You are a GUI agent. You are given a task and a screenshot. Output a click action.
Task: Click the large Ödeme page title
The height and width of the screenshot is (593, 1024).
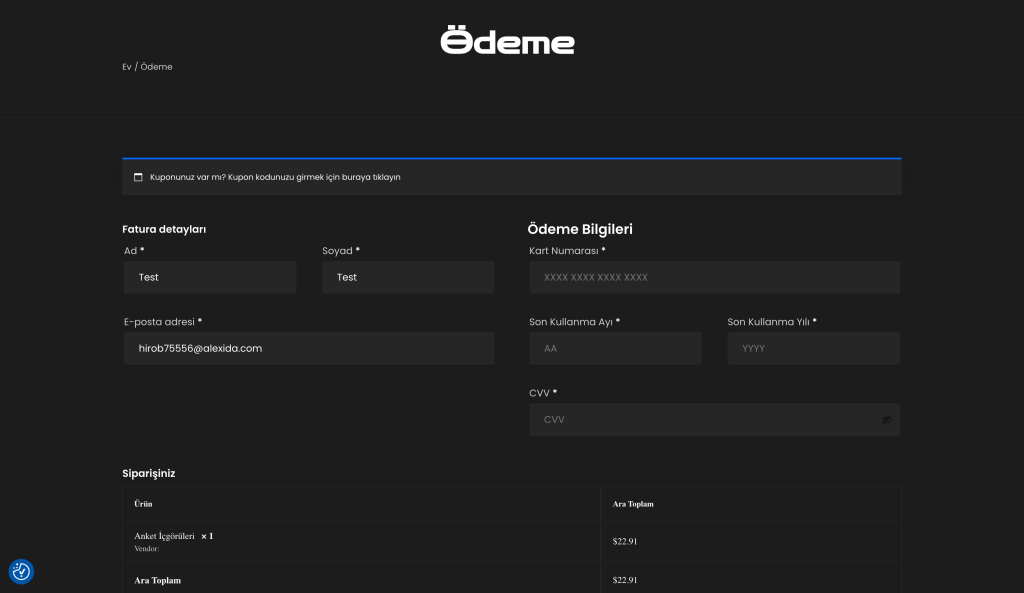[508, 41]
